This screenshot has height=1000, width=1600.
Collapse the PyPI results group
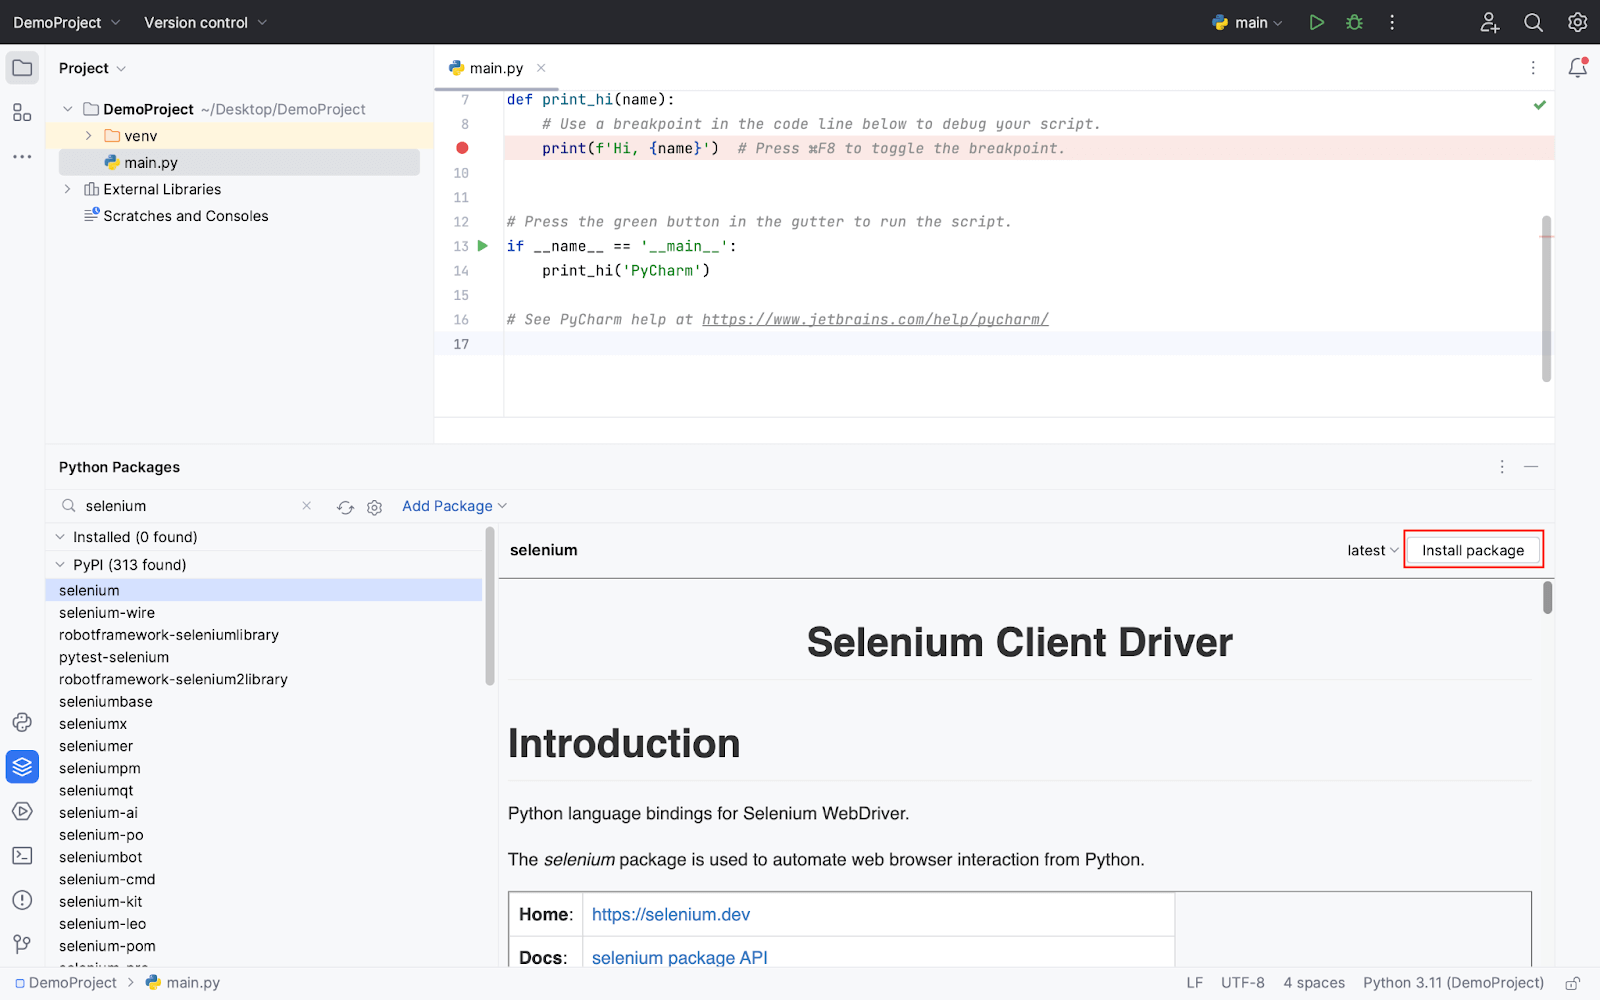point(60,565)
